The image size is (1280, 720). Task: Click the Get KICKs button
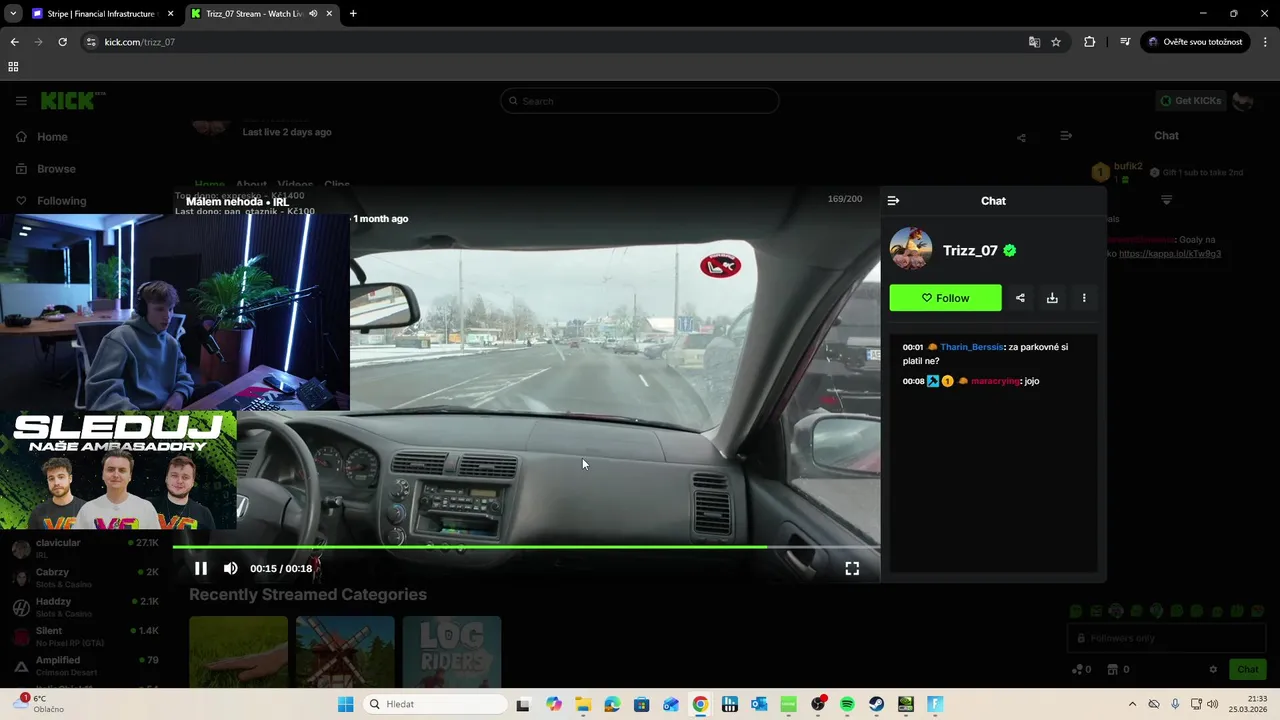(x=1190, y=101)
